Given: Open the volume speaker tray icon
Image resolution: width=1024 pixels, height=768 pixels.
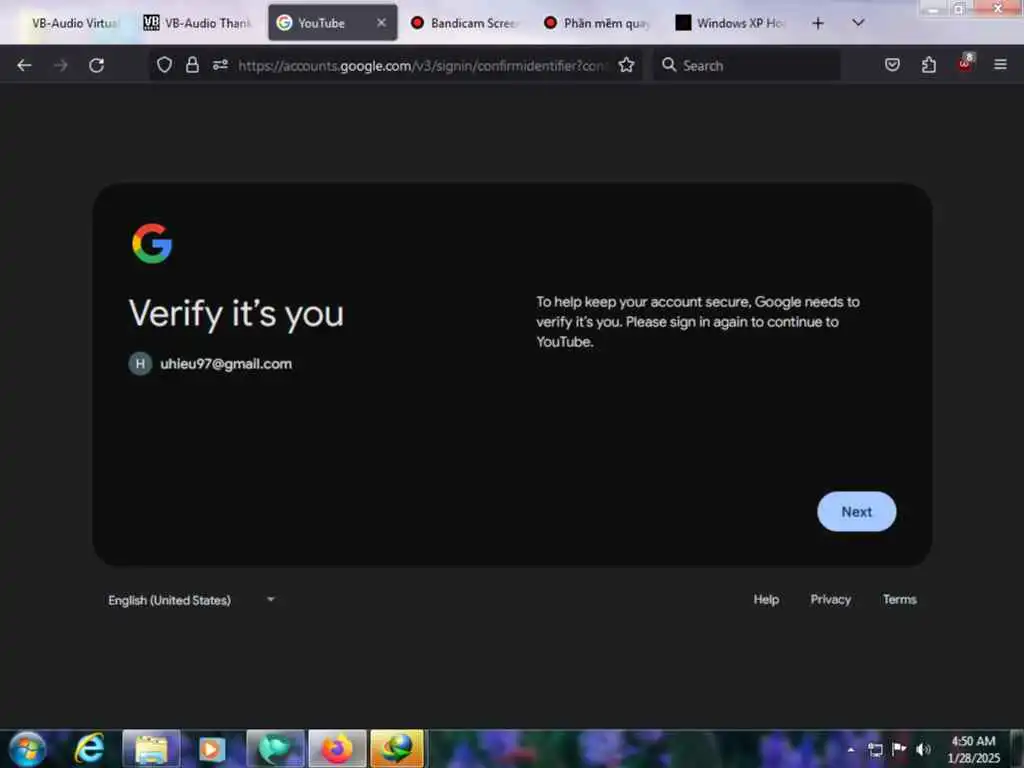Looking at the screenshot, I should tap(923, 749).
